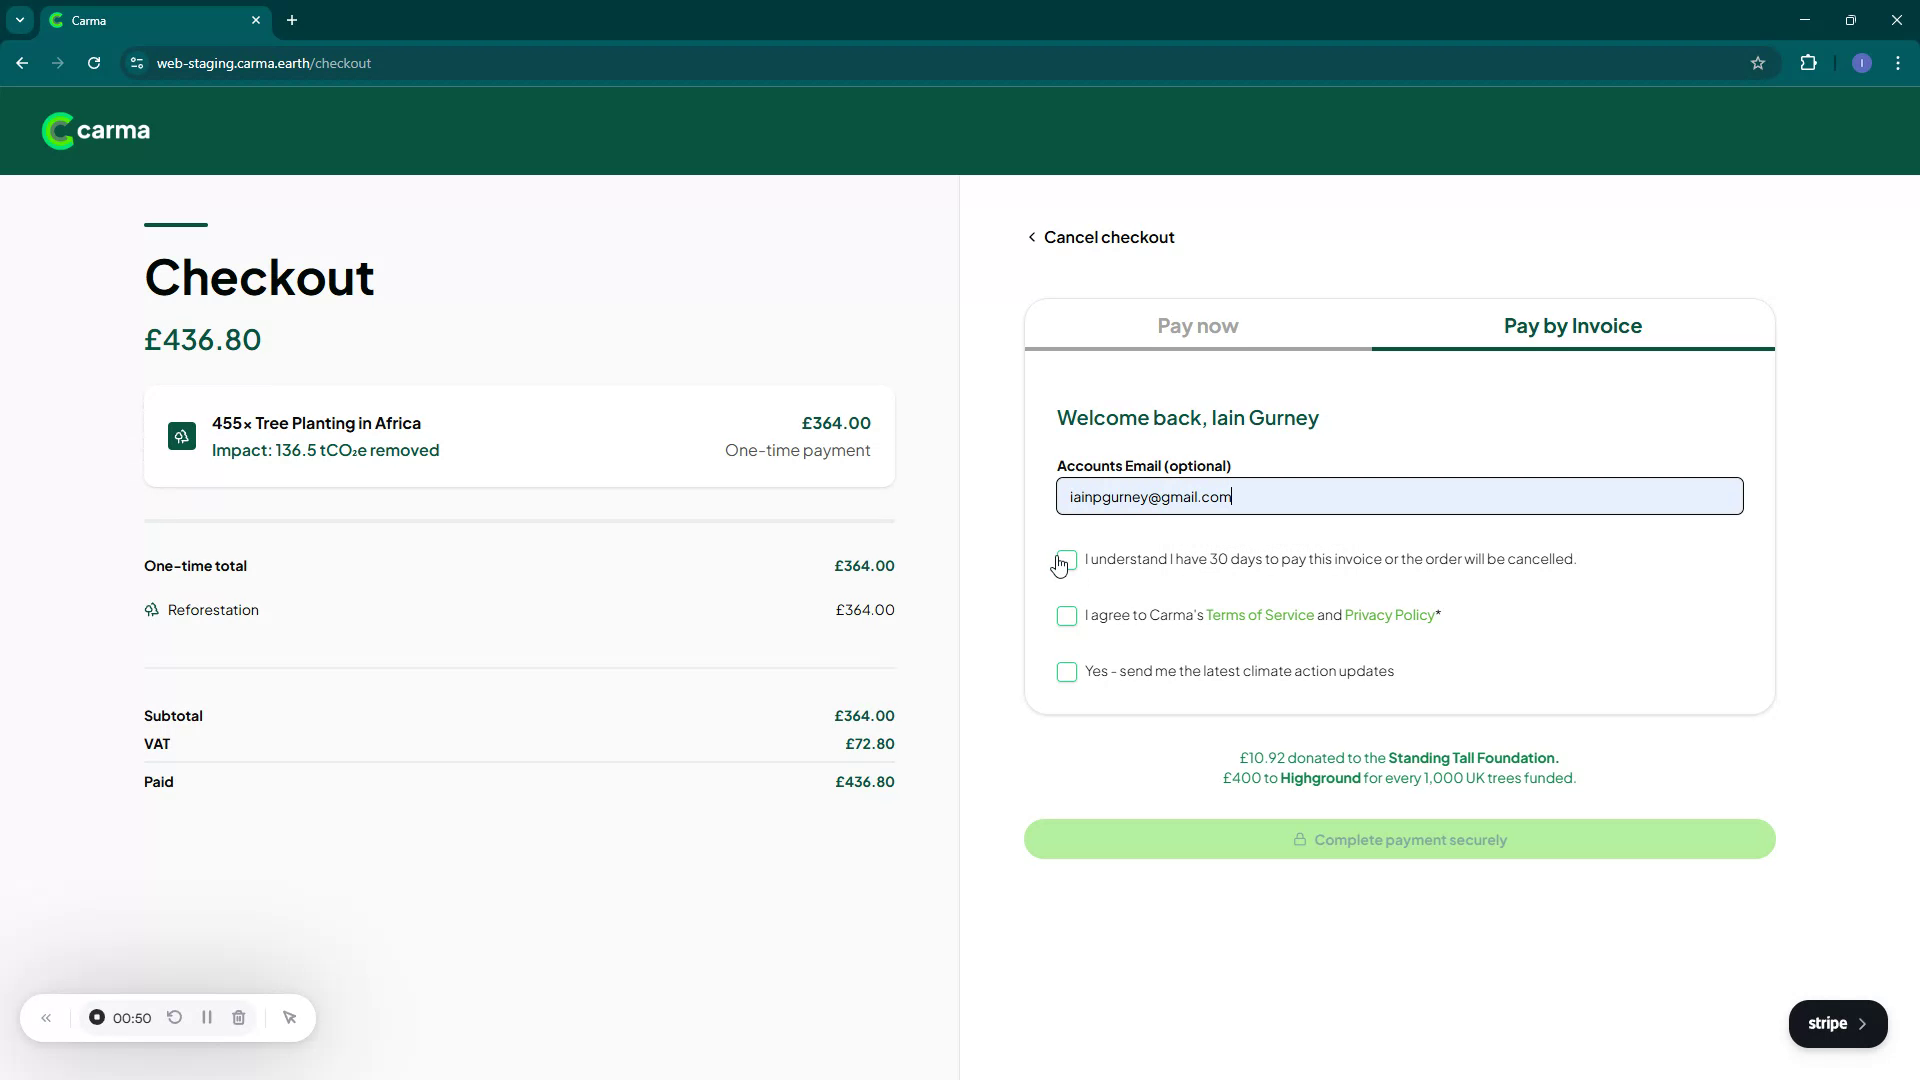Bookmark this page using the star icon
1920x1080 pixels.
tap(1759, 63)
